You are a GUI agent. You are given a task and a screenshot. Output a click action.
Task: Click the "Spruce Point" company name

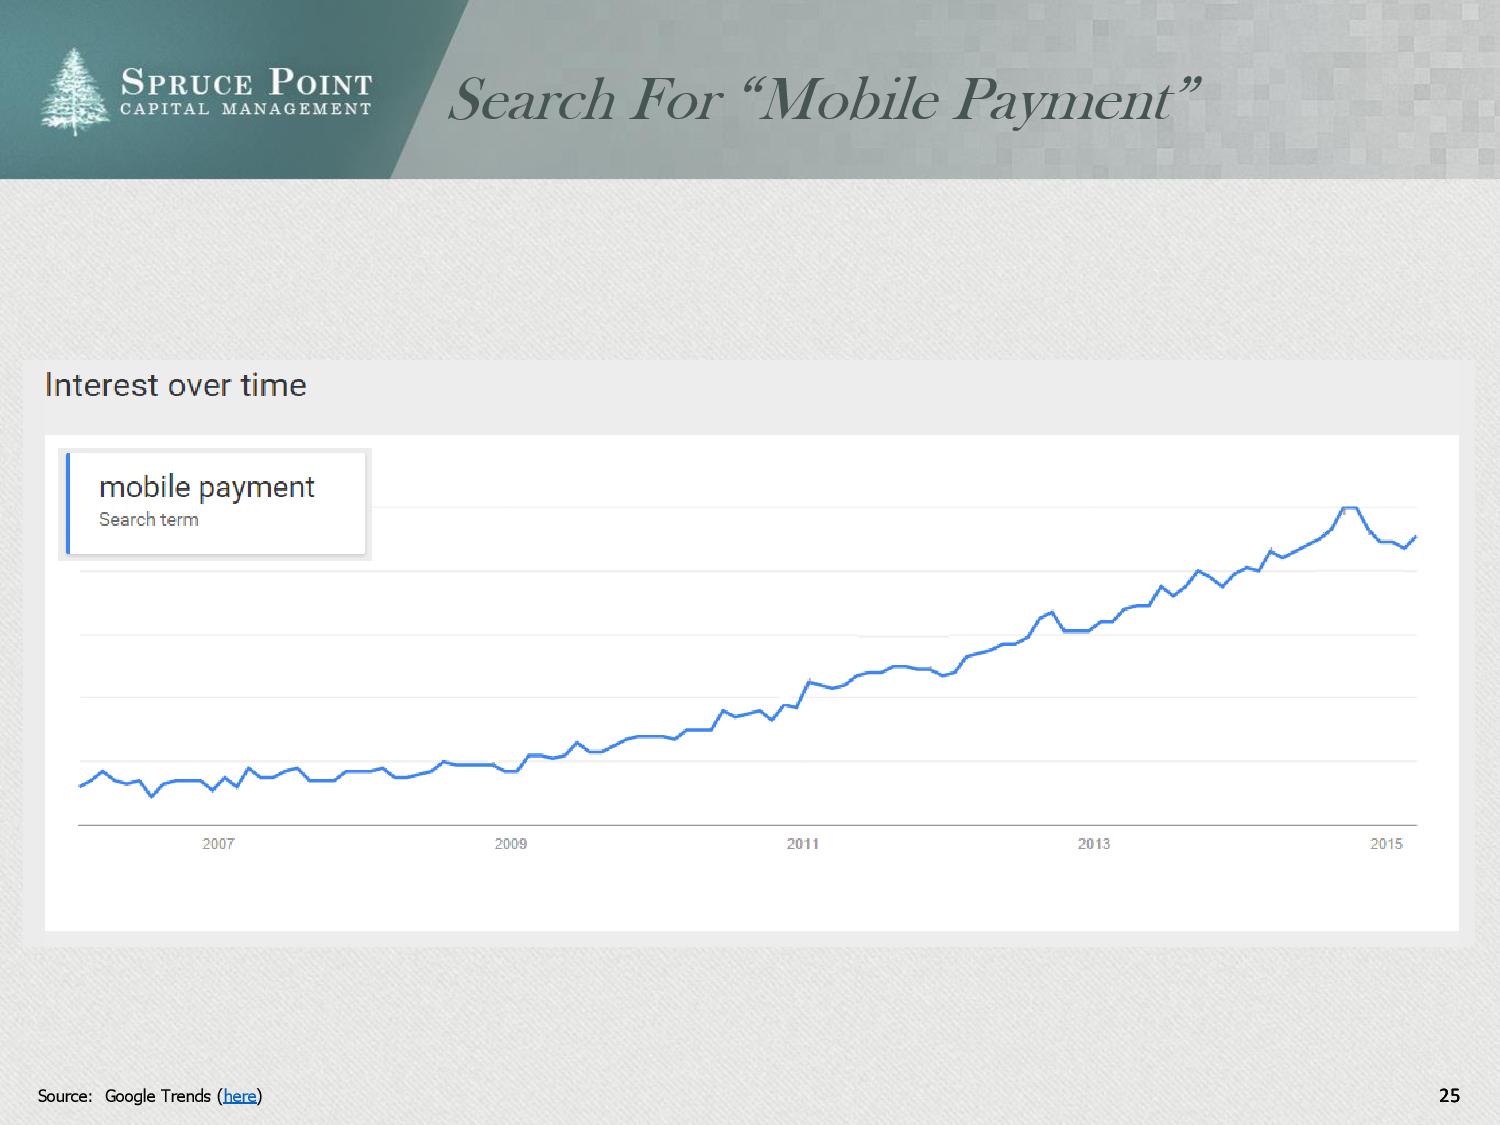(x=246, y=82)
